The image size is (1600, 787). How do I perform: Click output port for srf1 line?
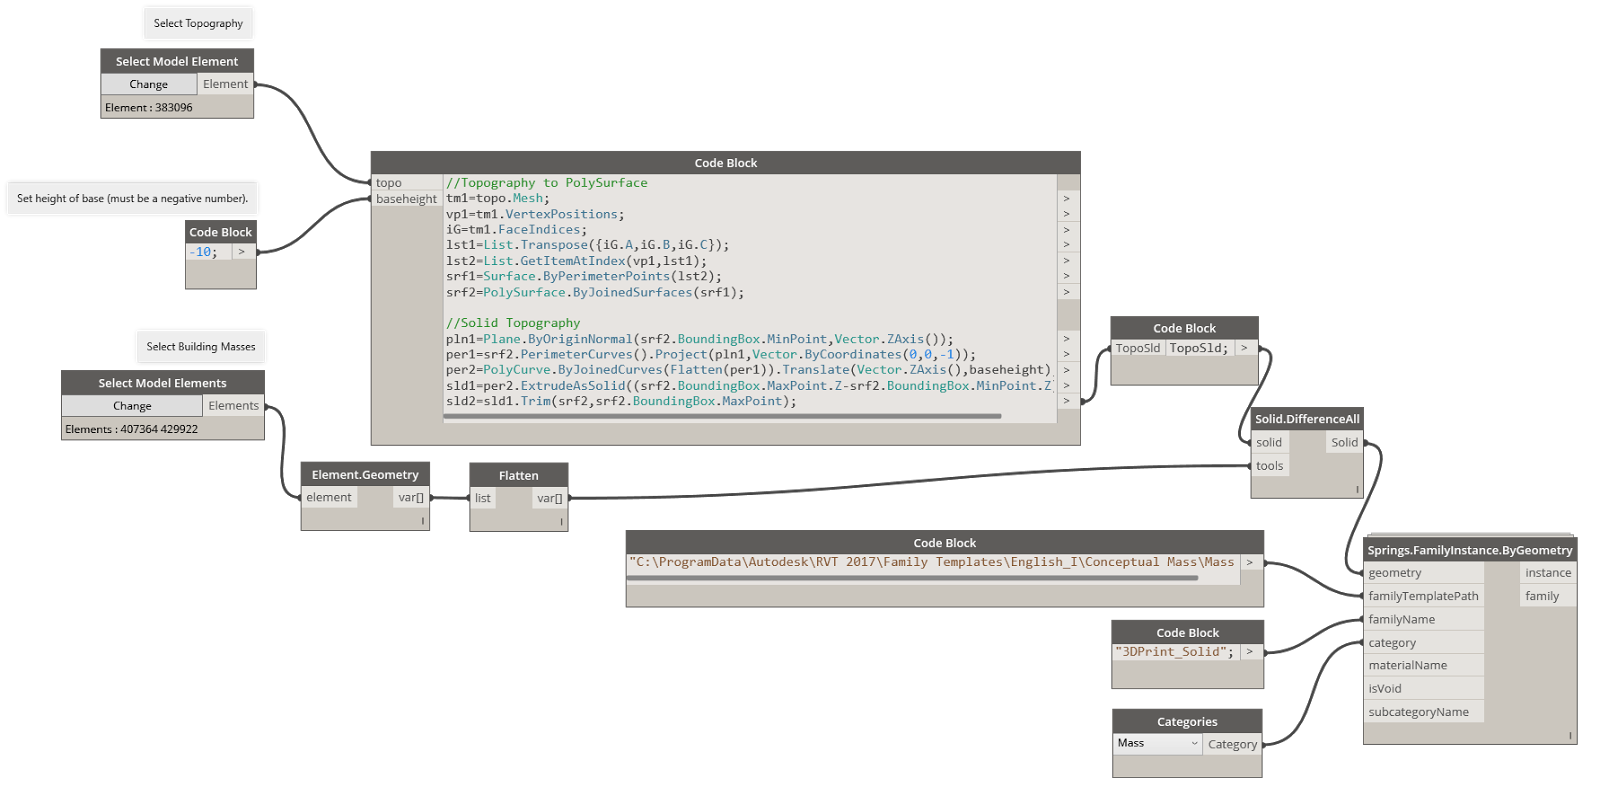[1067, 276]
